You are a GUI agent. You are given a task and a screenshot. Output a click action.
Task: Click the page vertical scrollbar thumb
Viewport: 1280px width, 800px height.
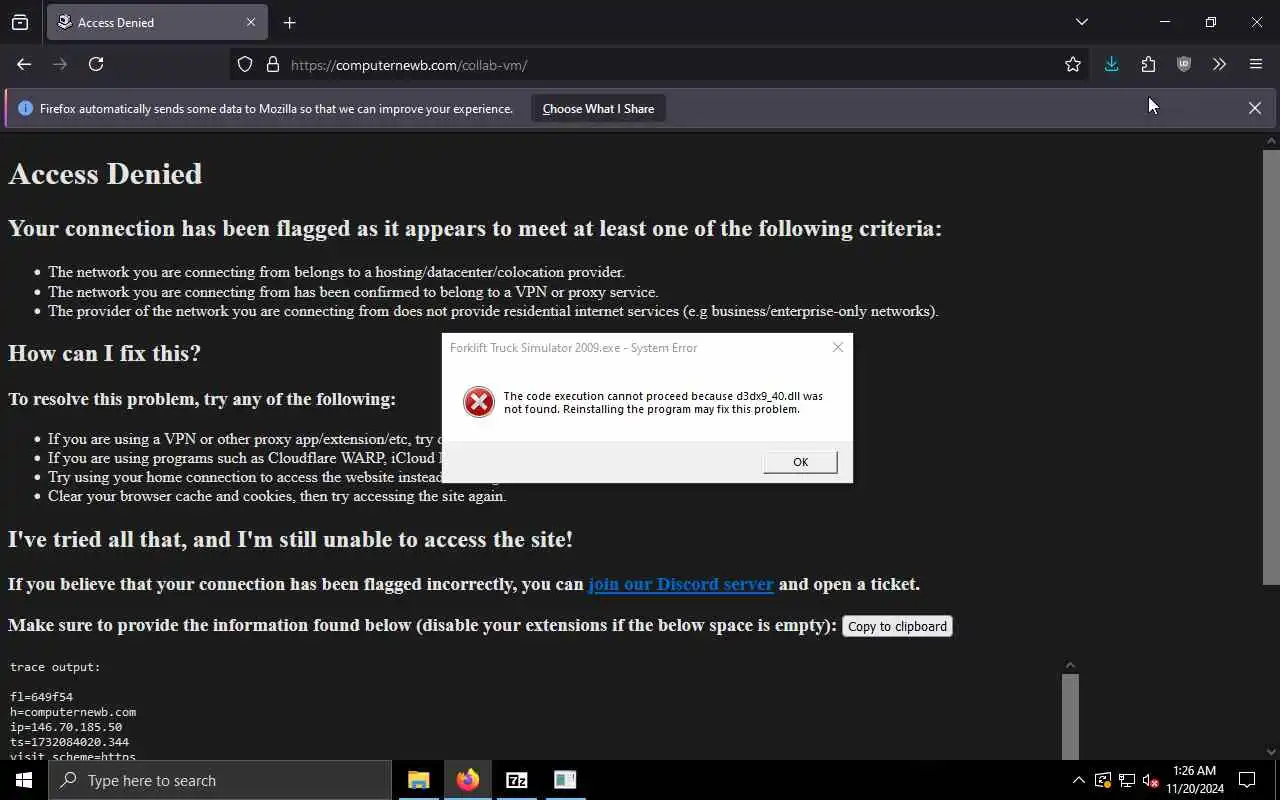pyautogui.click(x=1271, y=367)
